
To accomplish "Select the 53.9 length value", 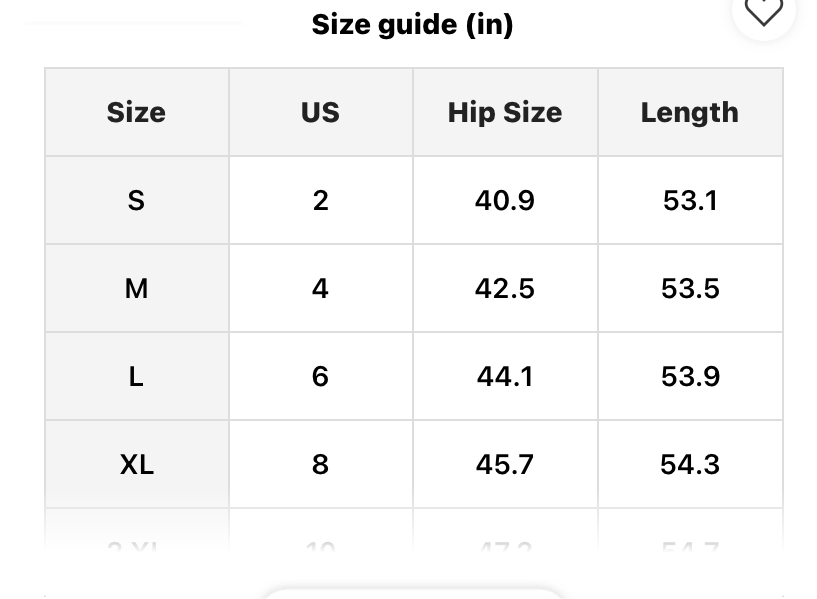I will tap(690, 376).
